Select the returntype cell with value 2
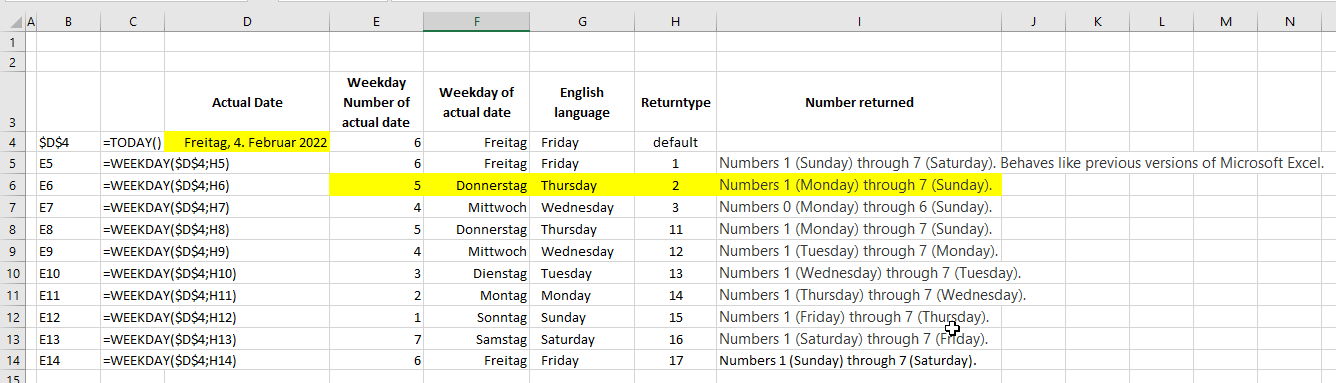Image resolution: width=1336 pixels, height=383 pixels. pyautogui.click(x=675, y=186)
